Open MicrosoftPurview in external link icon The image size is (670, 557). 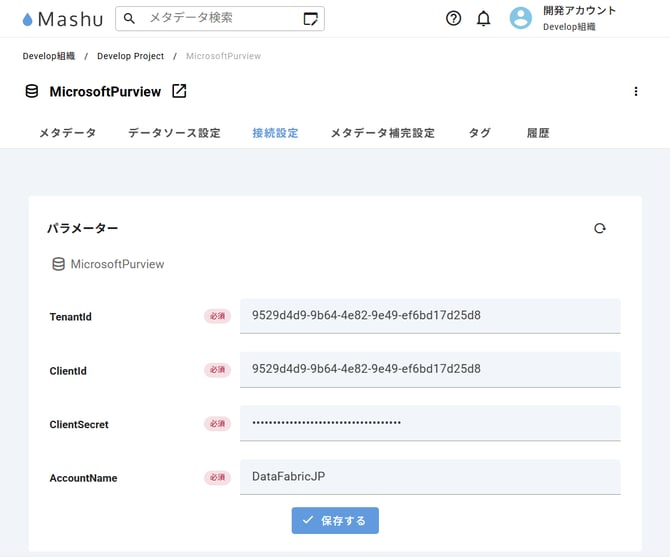tap(179, 91)
